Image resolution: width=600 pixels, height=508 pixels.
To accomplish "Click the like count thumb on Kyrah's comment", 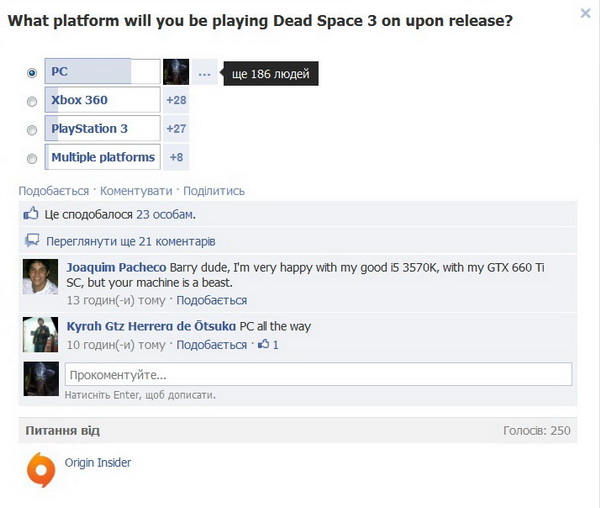I will (x=268, y=344).
